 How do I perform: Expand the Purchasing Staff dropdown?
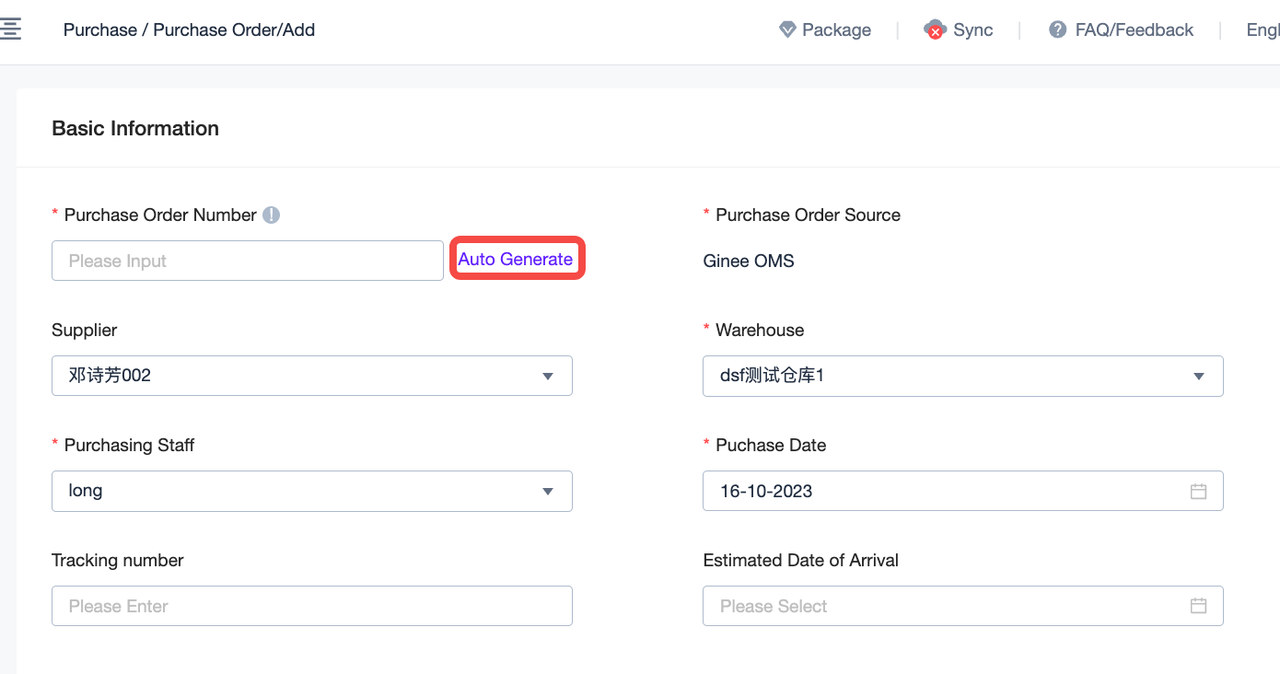(x=548, y=490)
